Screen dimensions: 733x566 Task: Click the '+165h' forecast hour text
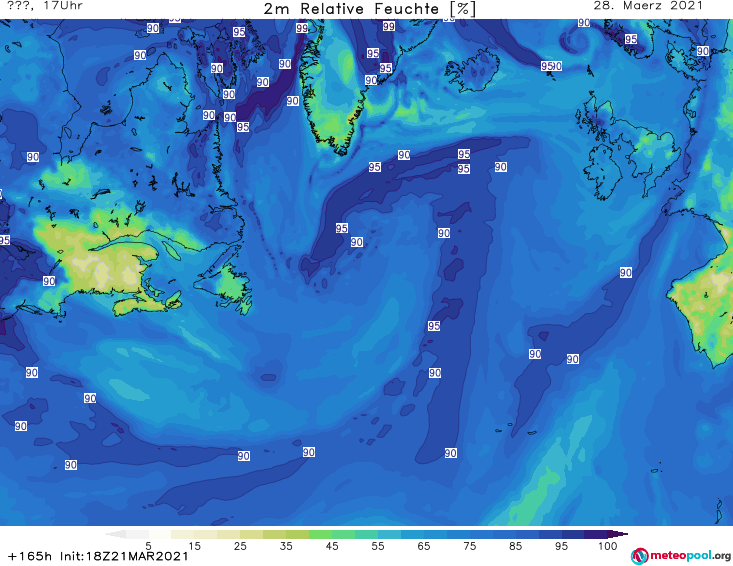click(29, 556)
